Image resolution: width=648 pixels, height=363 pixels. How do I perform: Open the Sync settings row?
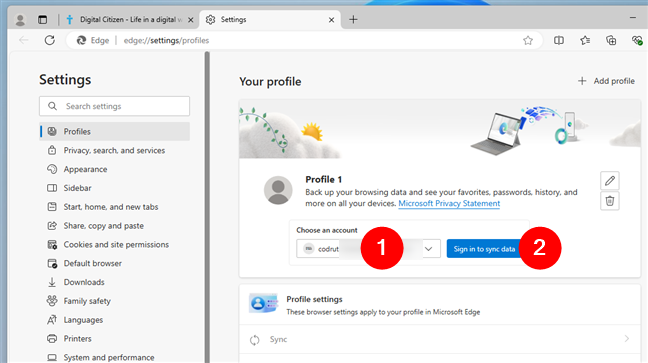point(440,339)
